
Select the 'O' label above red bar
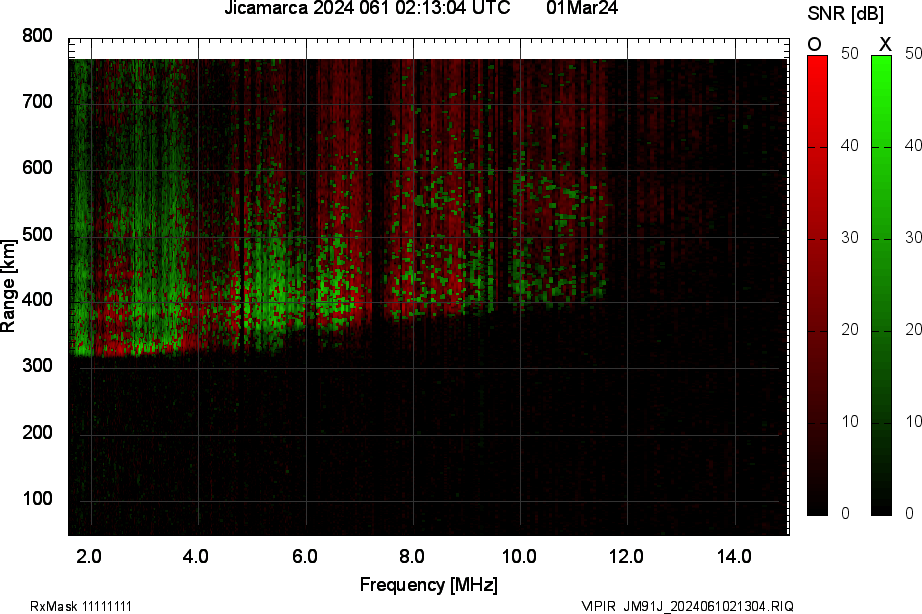pyautogui.click(x=815, y=44)
